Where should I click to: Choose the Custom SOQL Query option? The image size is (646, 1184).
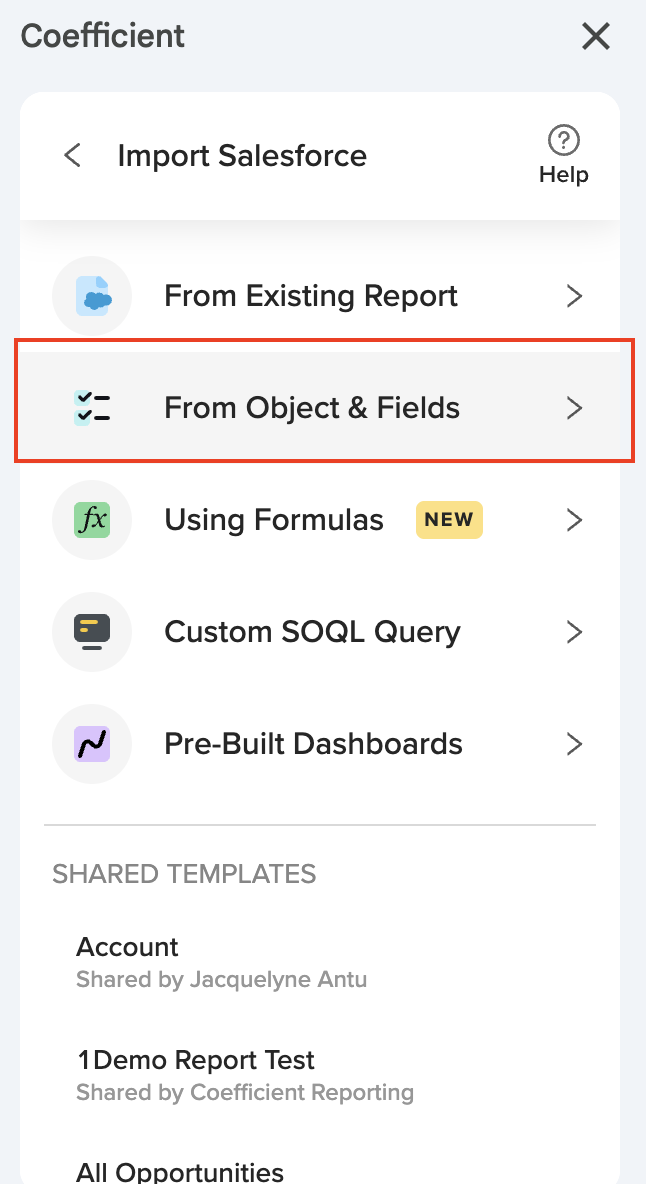(312, 632)
